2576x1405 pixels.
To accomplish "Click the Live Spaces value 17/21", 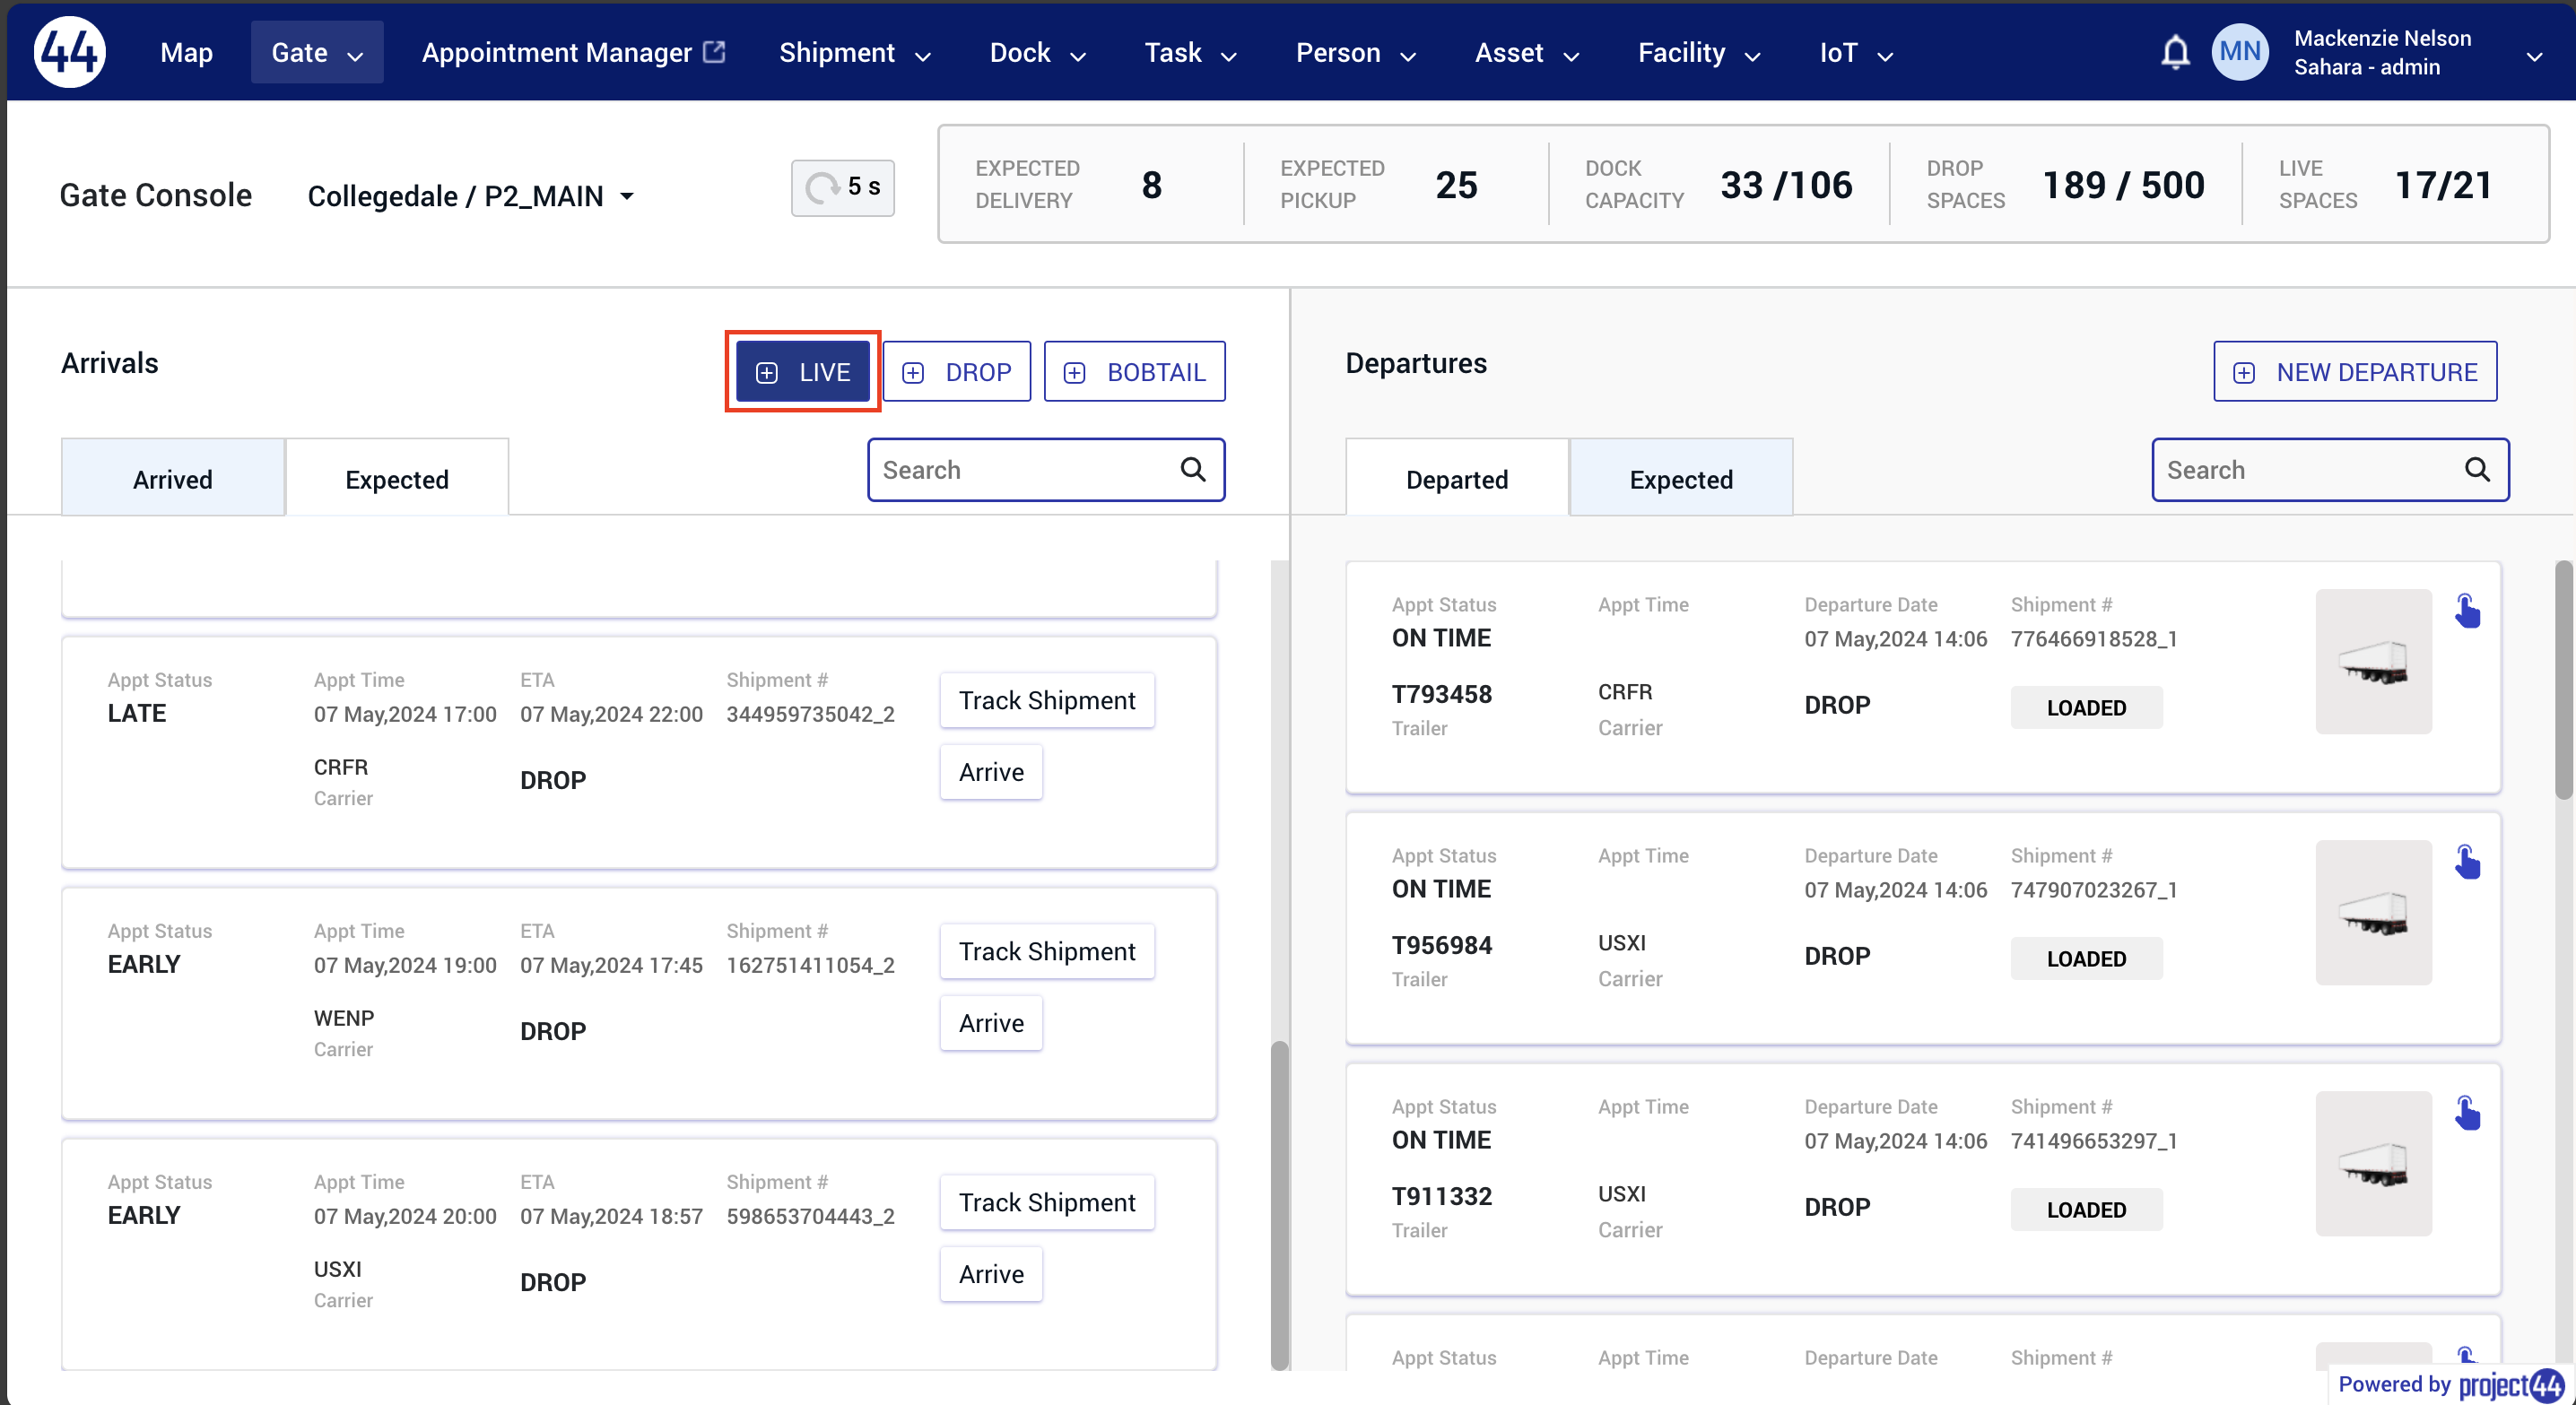I will click(x=2443, y=185).
